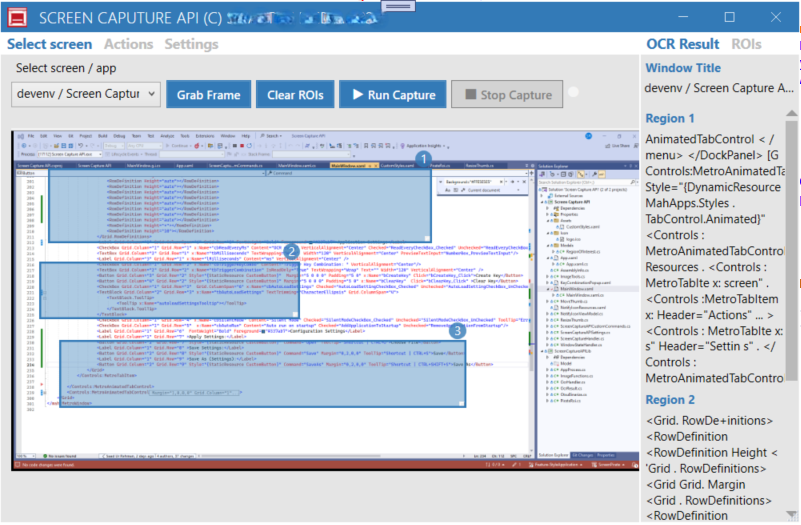Click the Grab Frame button
Image resolution: width=801 pixels, height=525 pixels.
208,94
